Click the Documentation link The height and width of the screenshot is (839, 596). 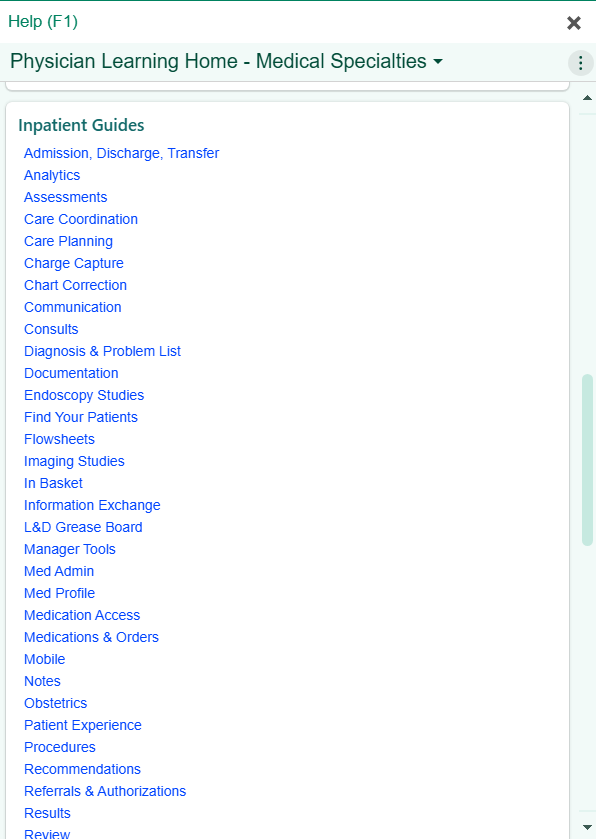(x=71, y=372)
